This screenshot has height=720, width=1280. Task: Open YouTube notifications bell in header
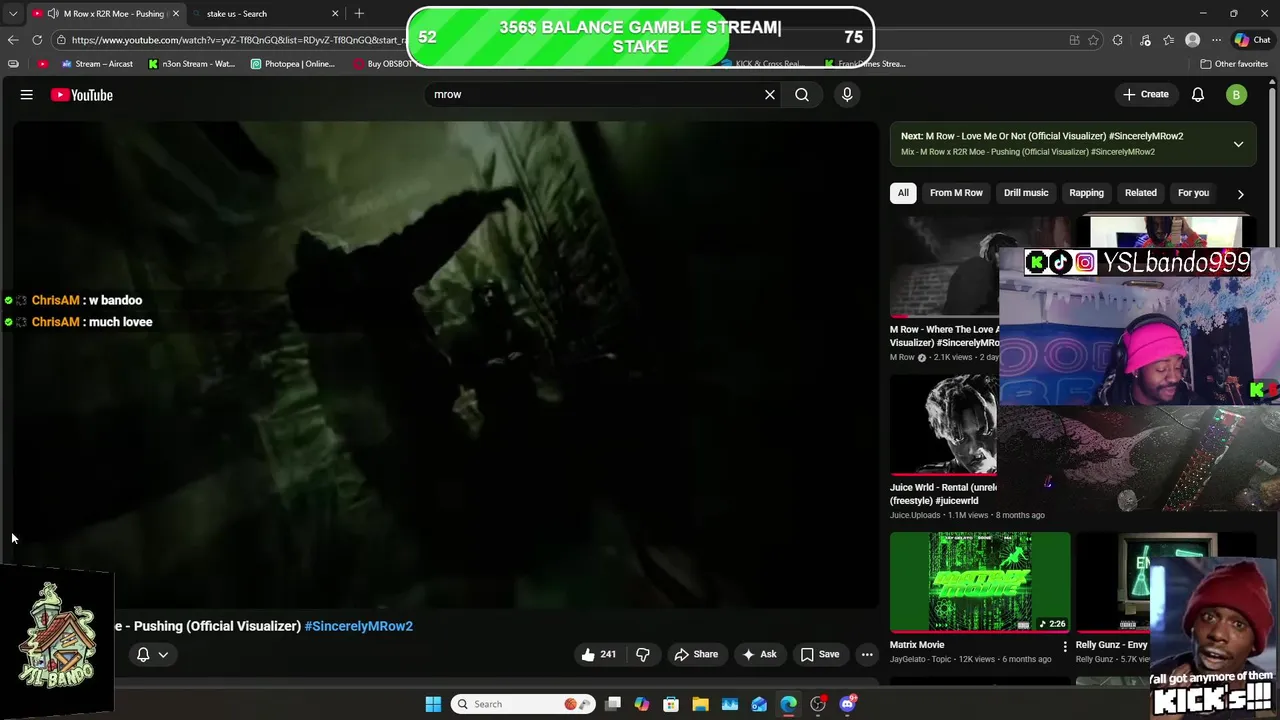[1198, 95]
